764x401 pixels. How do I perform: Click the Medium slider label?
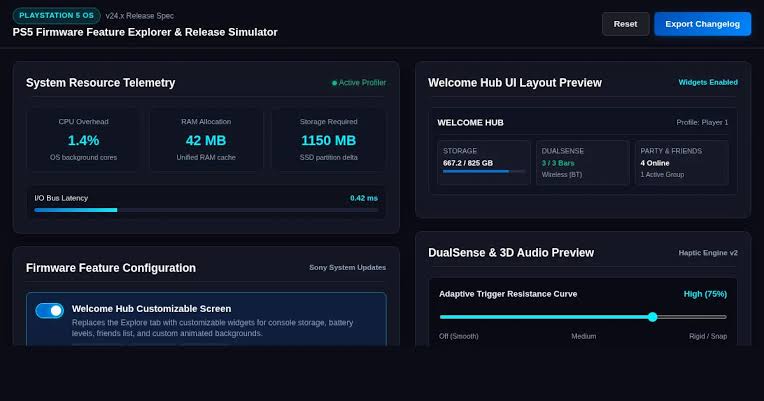click(584, 336)
